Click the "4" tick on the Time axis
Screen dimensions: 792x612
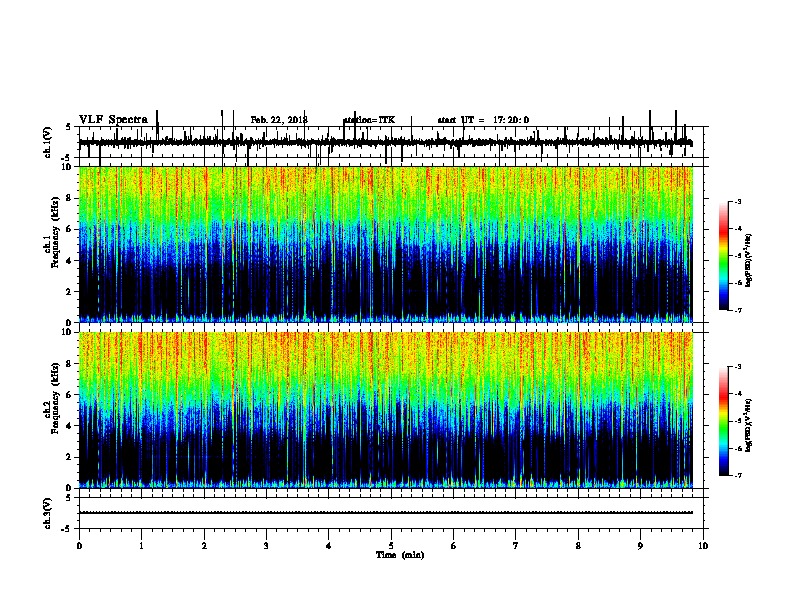[x=329, y=546]
